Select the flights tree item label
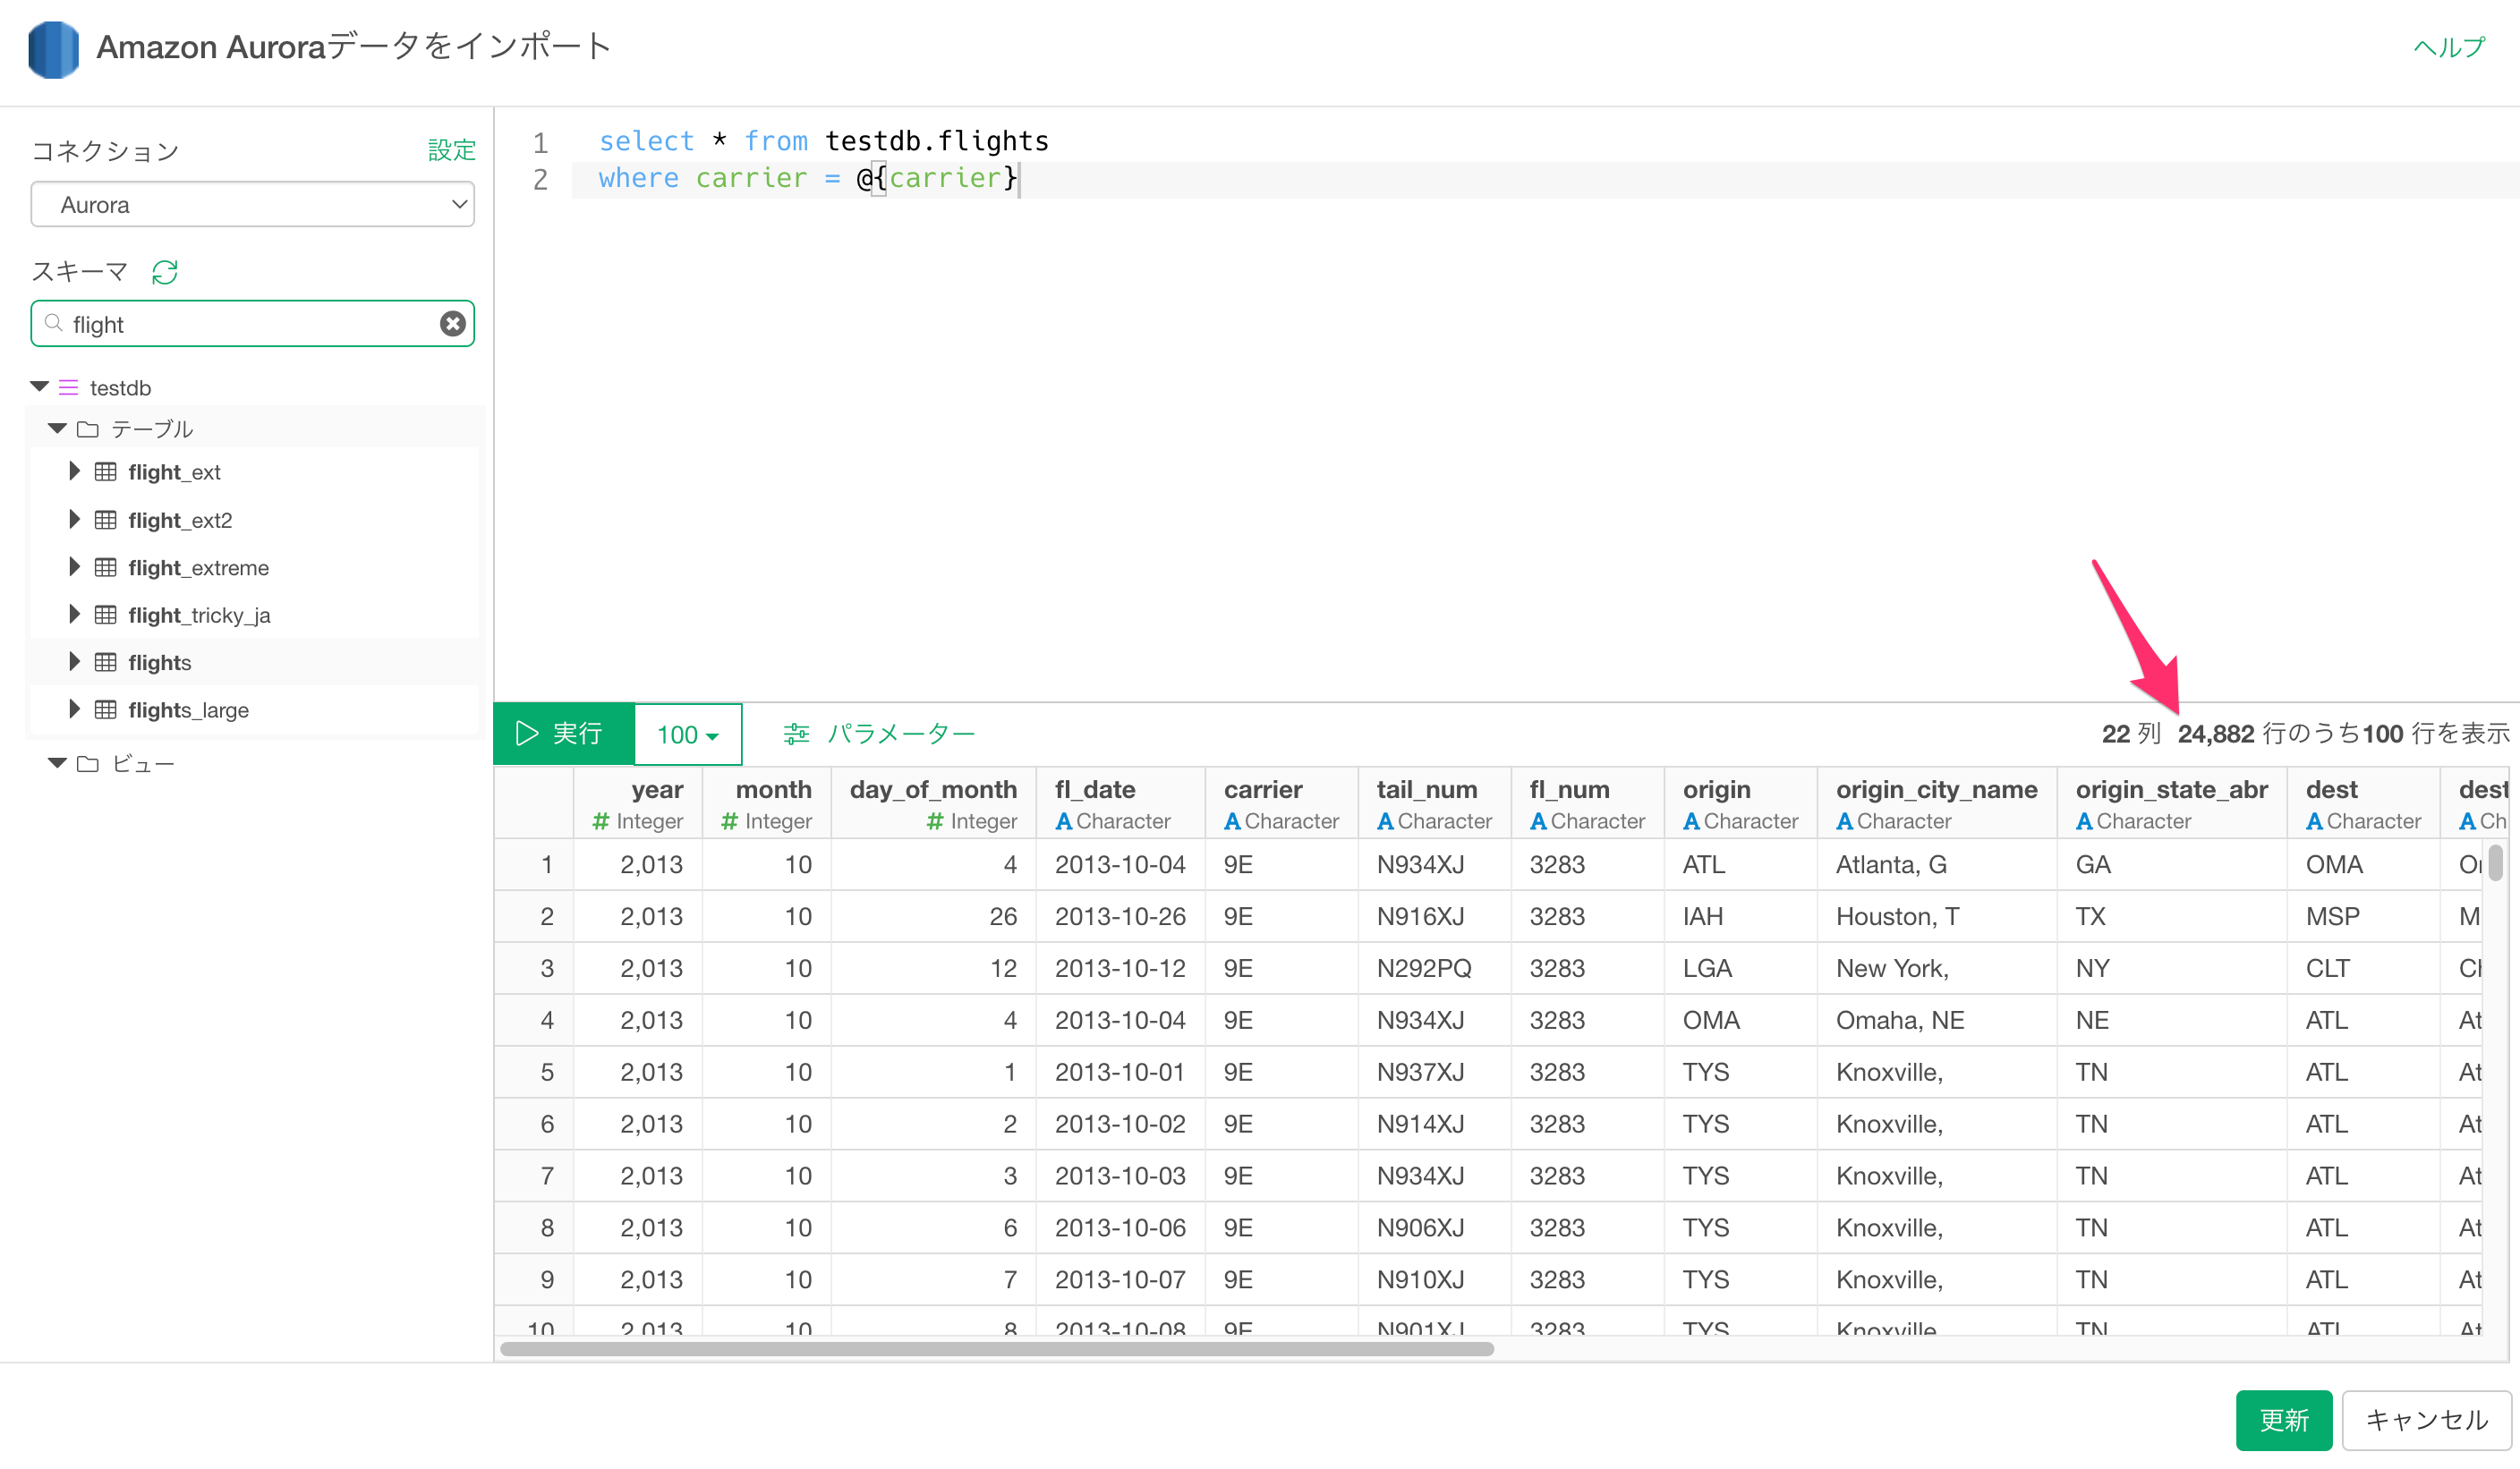Viewport: 2520px width, 1469px height. click(x=160, y=662)
